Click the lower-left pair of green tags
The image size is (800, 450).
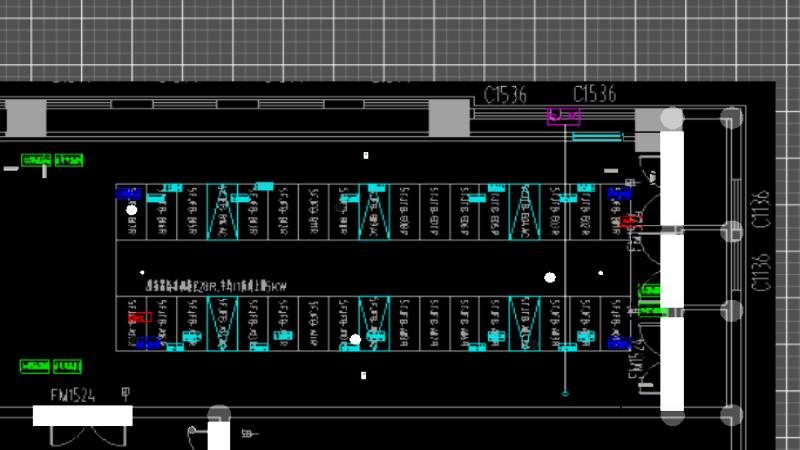click(52, 366)
